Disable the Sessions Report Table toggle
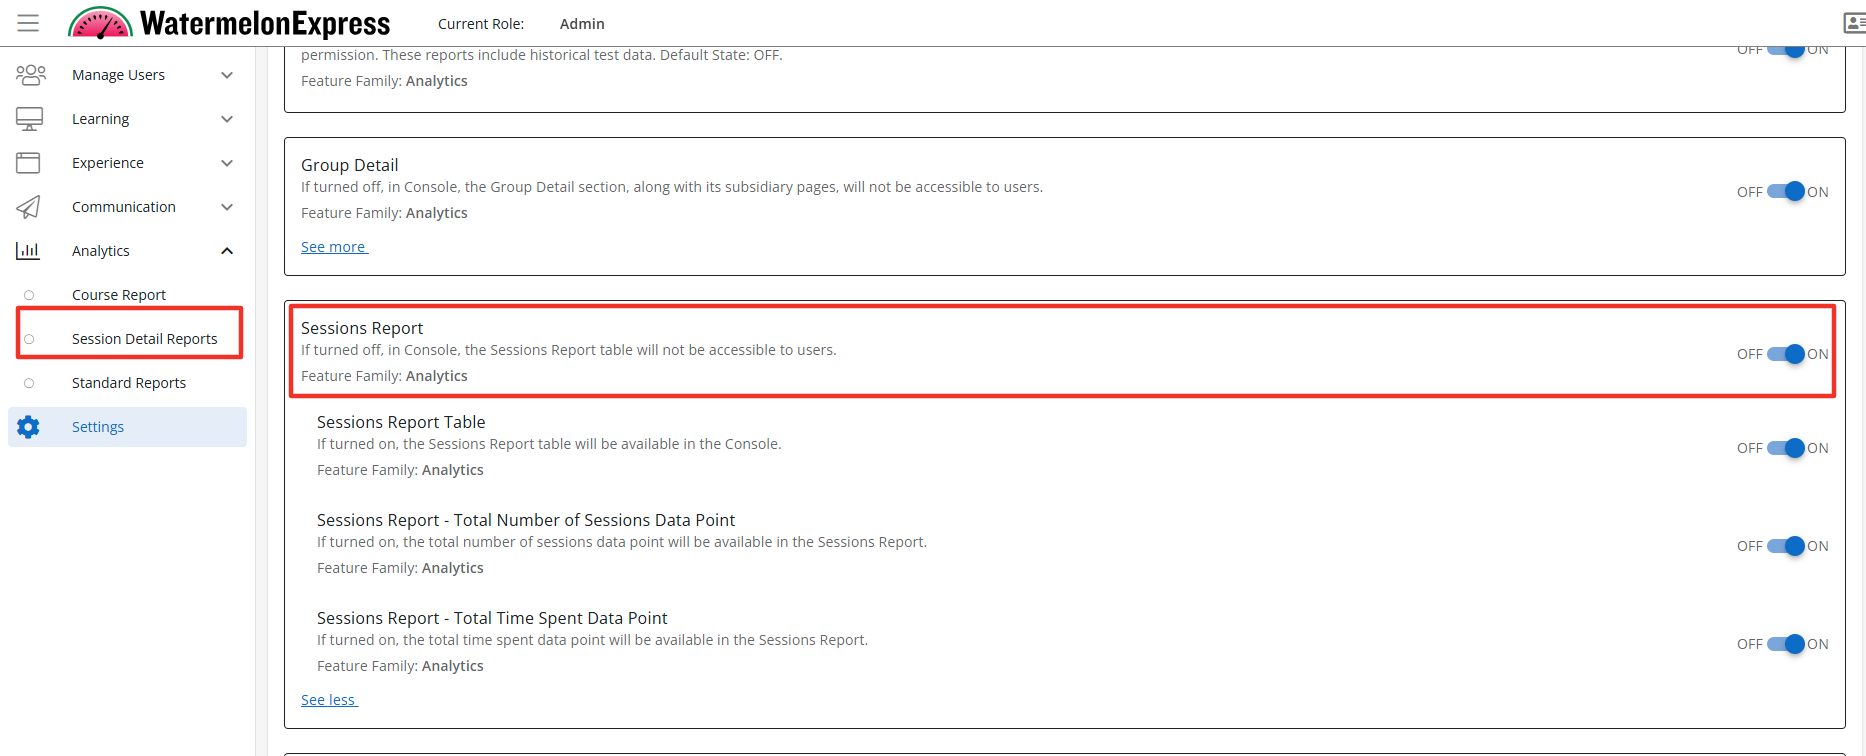 [1785, 448]
